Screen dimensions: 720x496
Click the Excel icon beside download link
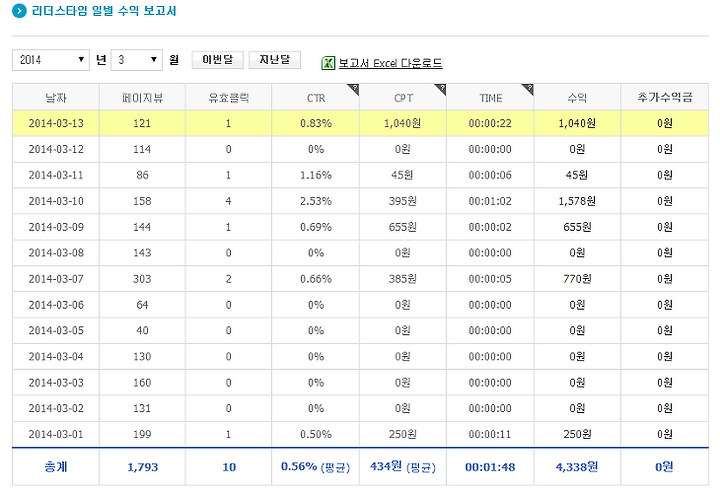click(328, 63)
